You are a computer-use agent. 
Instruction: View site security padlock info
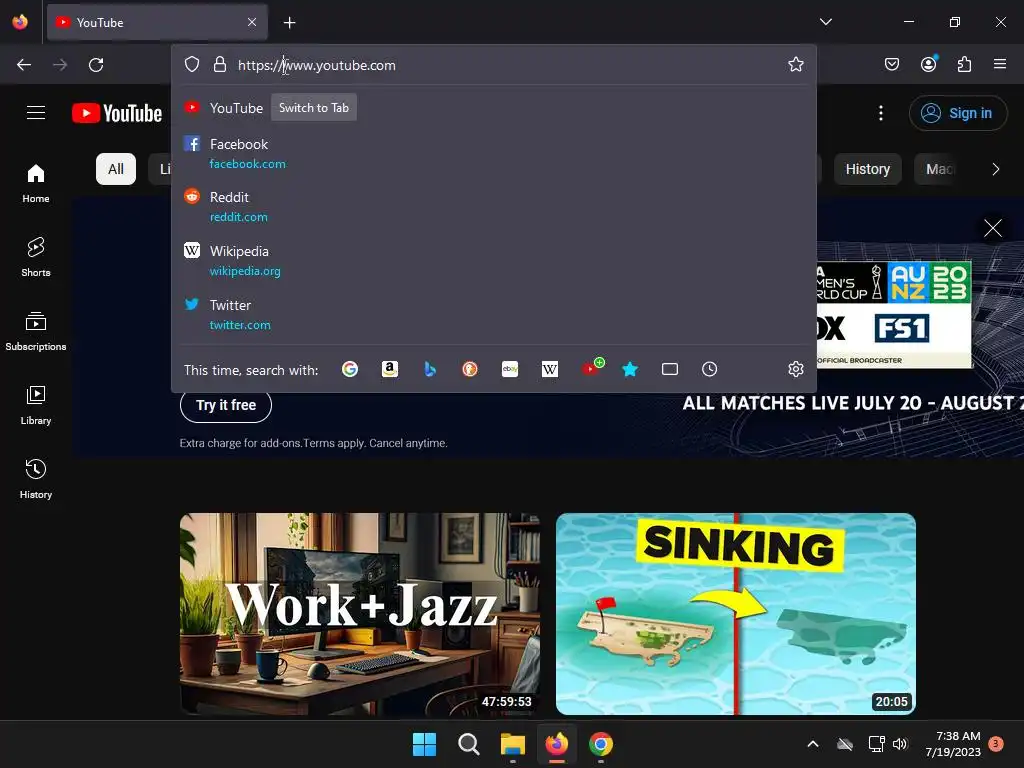click(220, 65)
